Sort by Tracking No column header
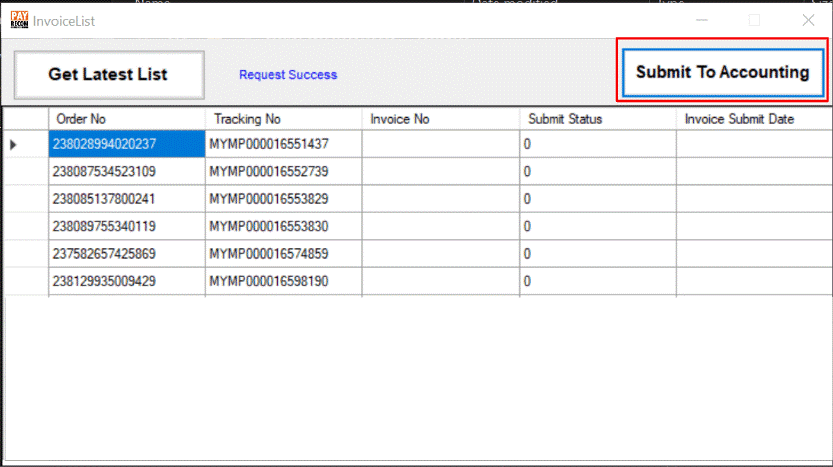Image resolution: width=833 pixels, height=467 pixels. (283, 119)
